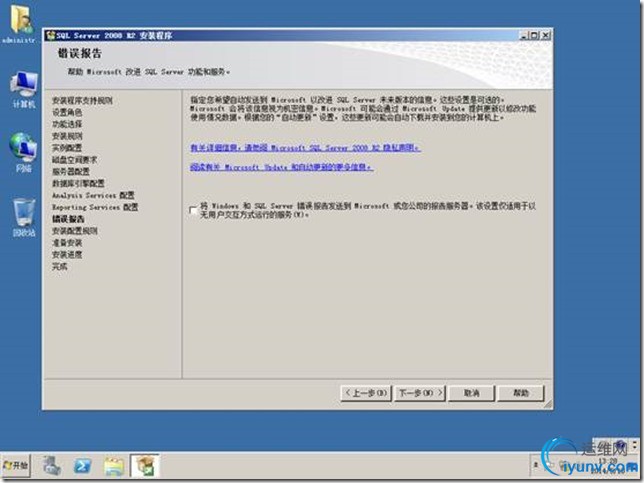Select the 数据库引擎配置 step
The width and height of the screenshot is (644, 483).
tap(78, 184)
